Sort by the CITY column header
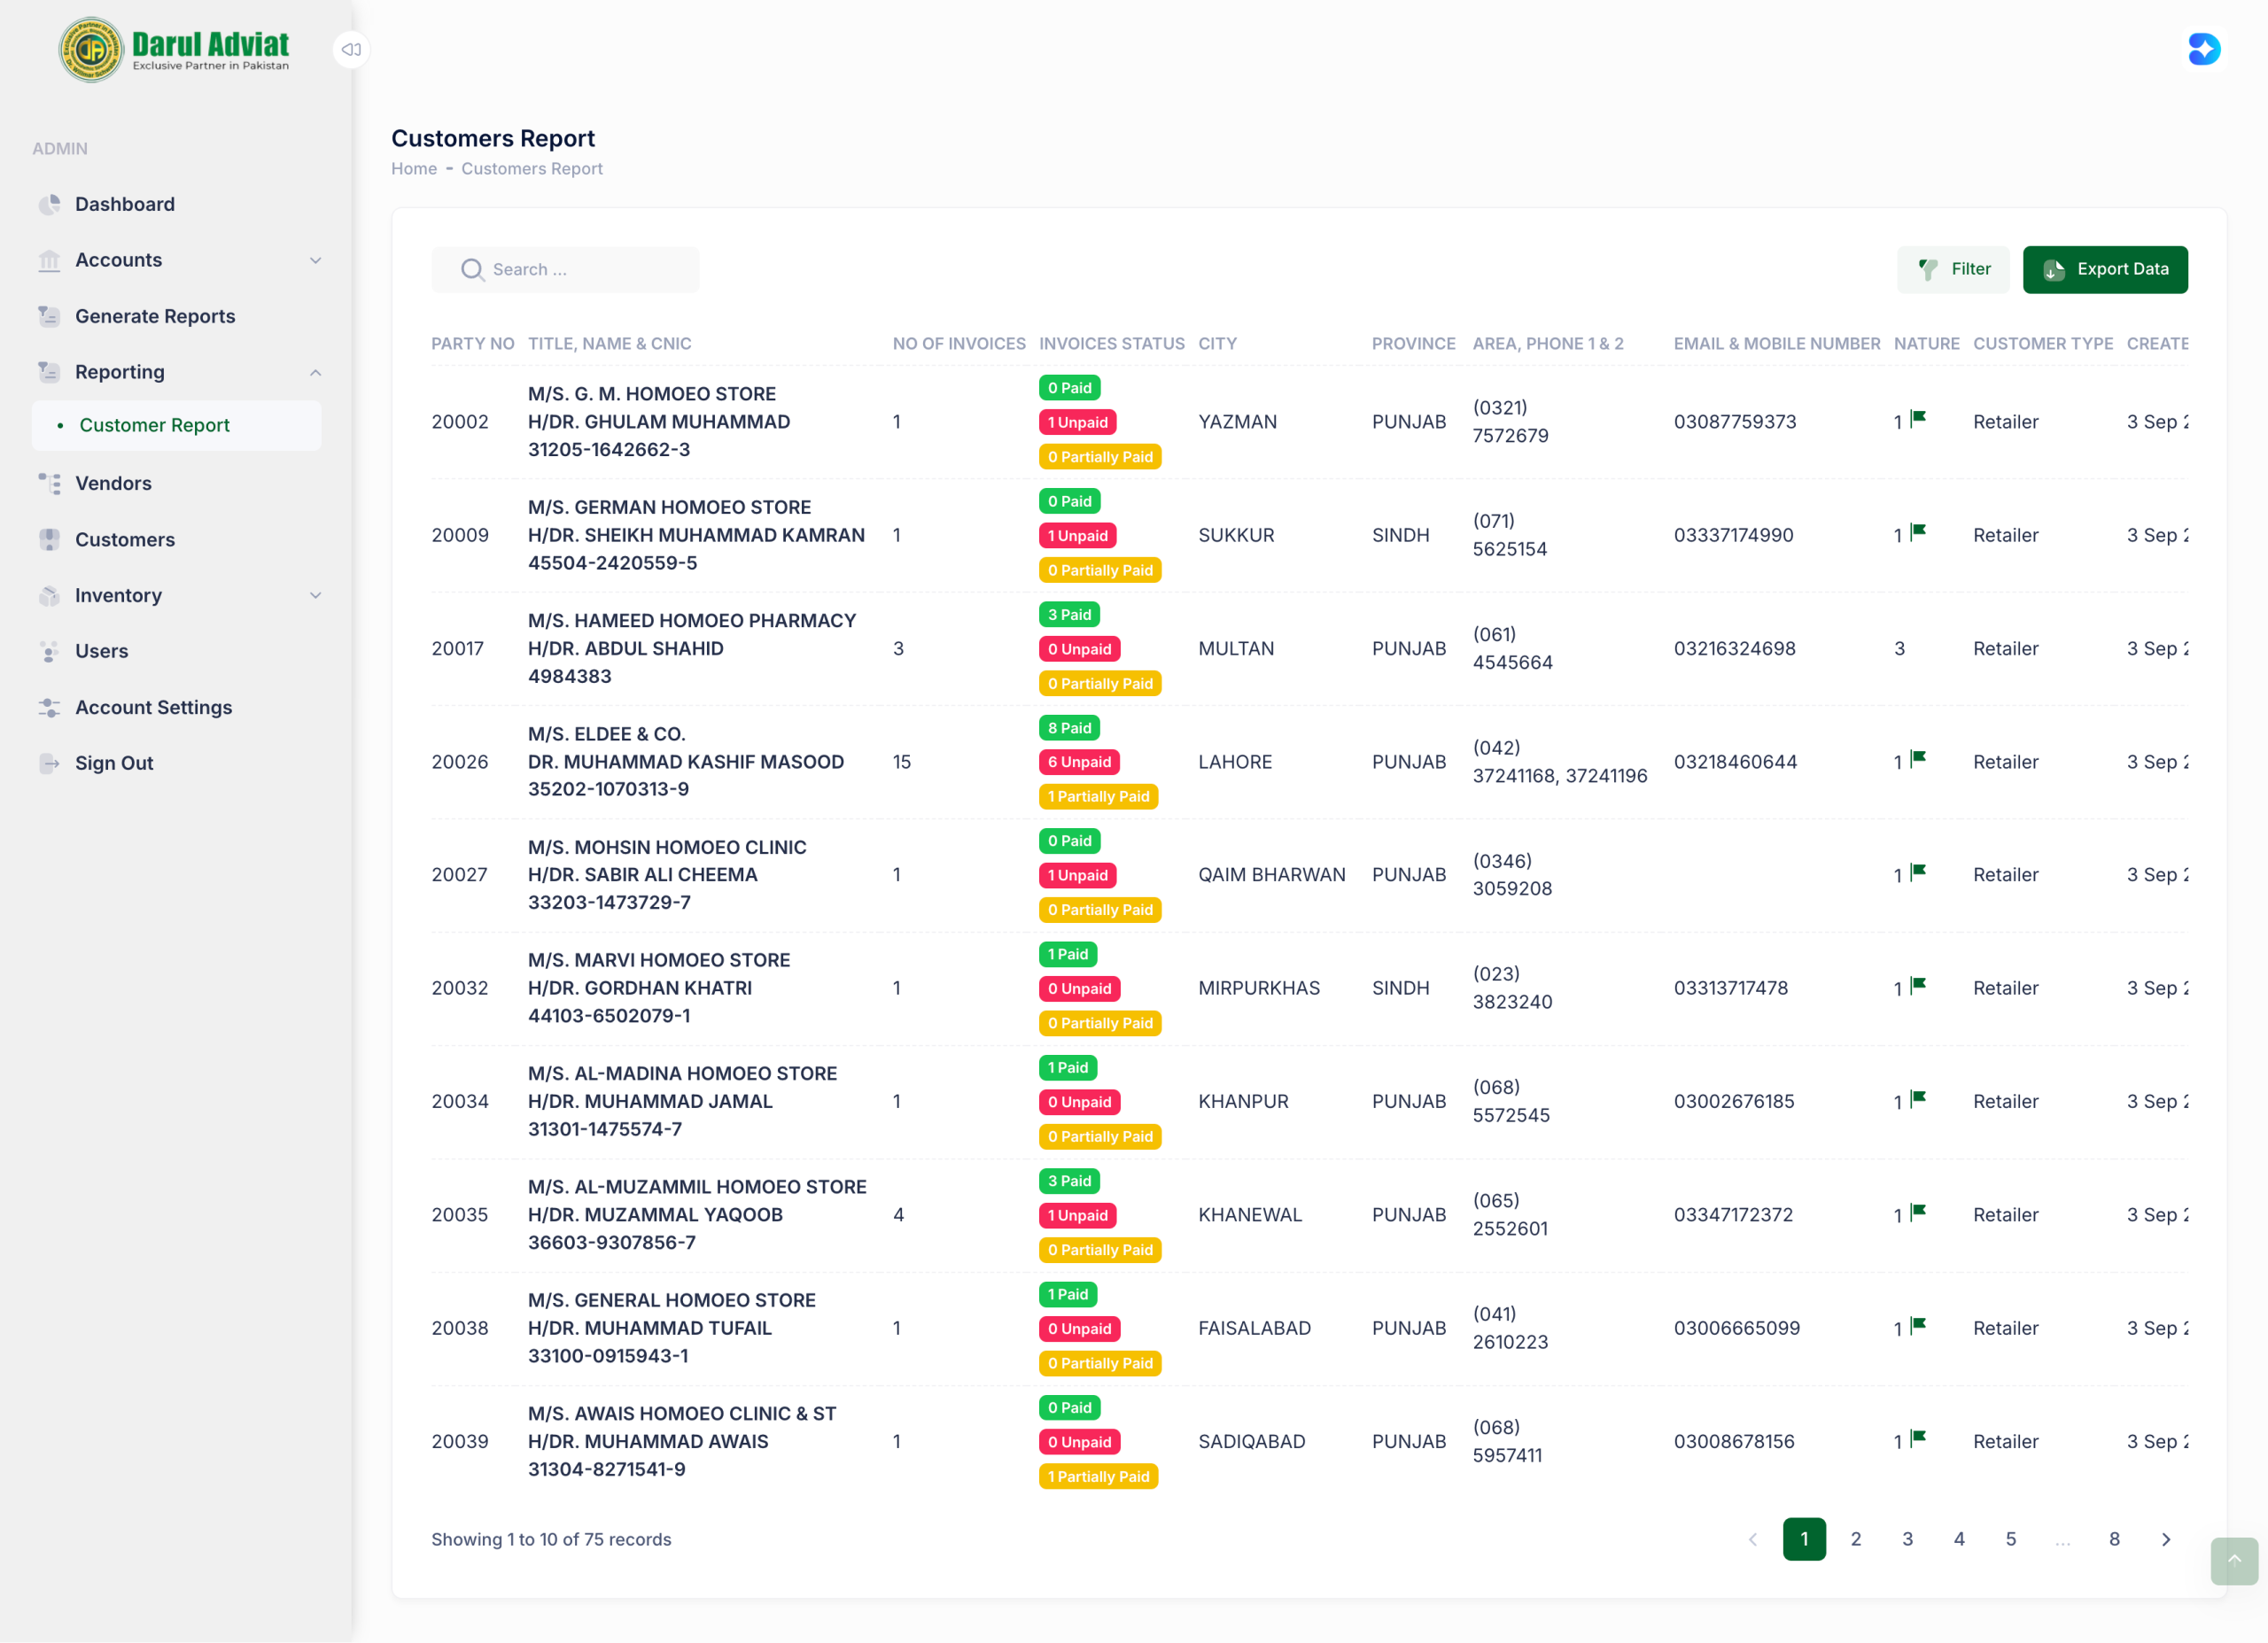The height and width of the screenshot is (1643, 2268). (x=1217, y=343)
